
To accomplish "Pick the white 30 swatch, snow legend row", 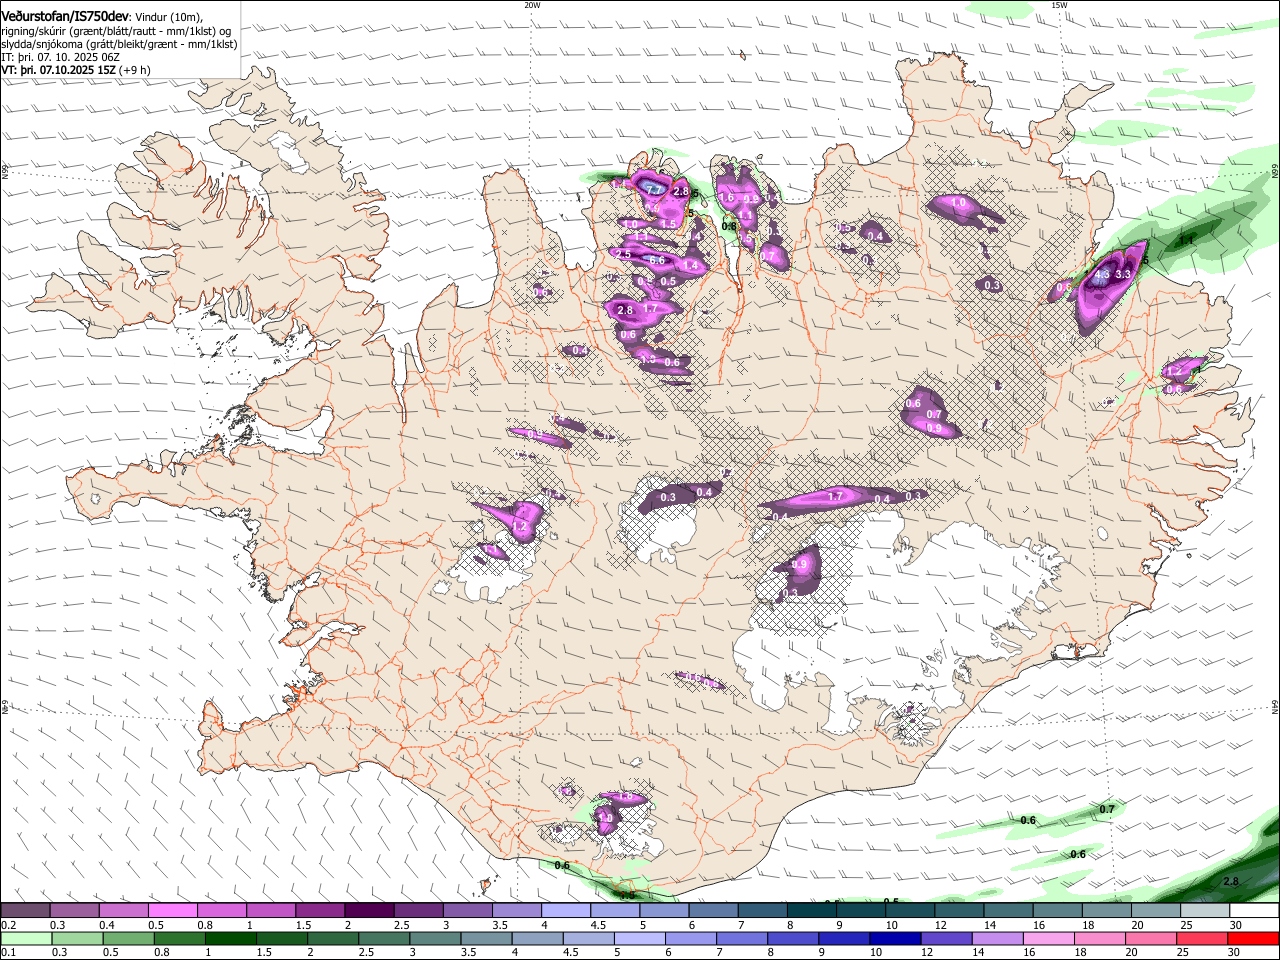I will click(1254, 911).
